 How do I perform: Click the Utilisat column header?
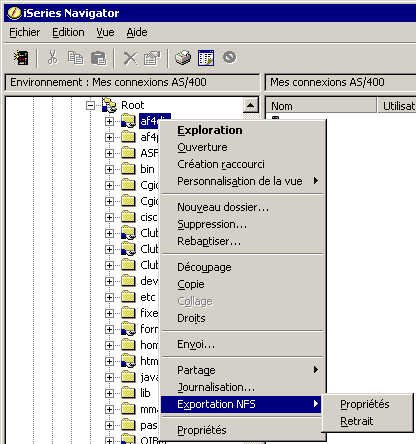(x=397, y=106)
